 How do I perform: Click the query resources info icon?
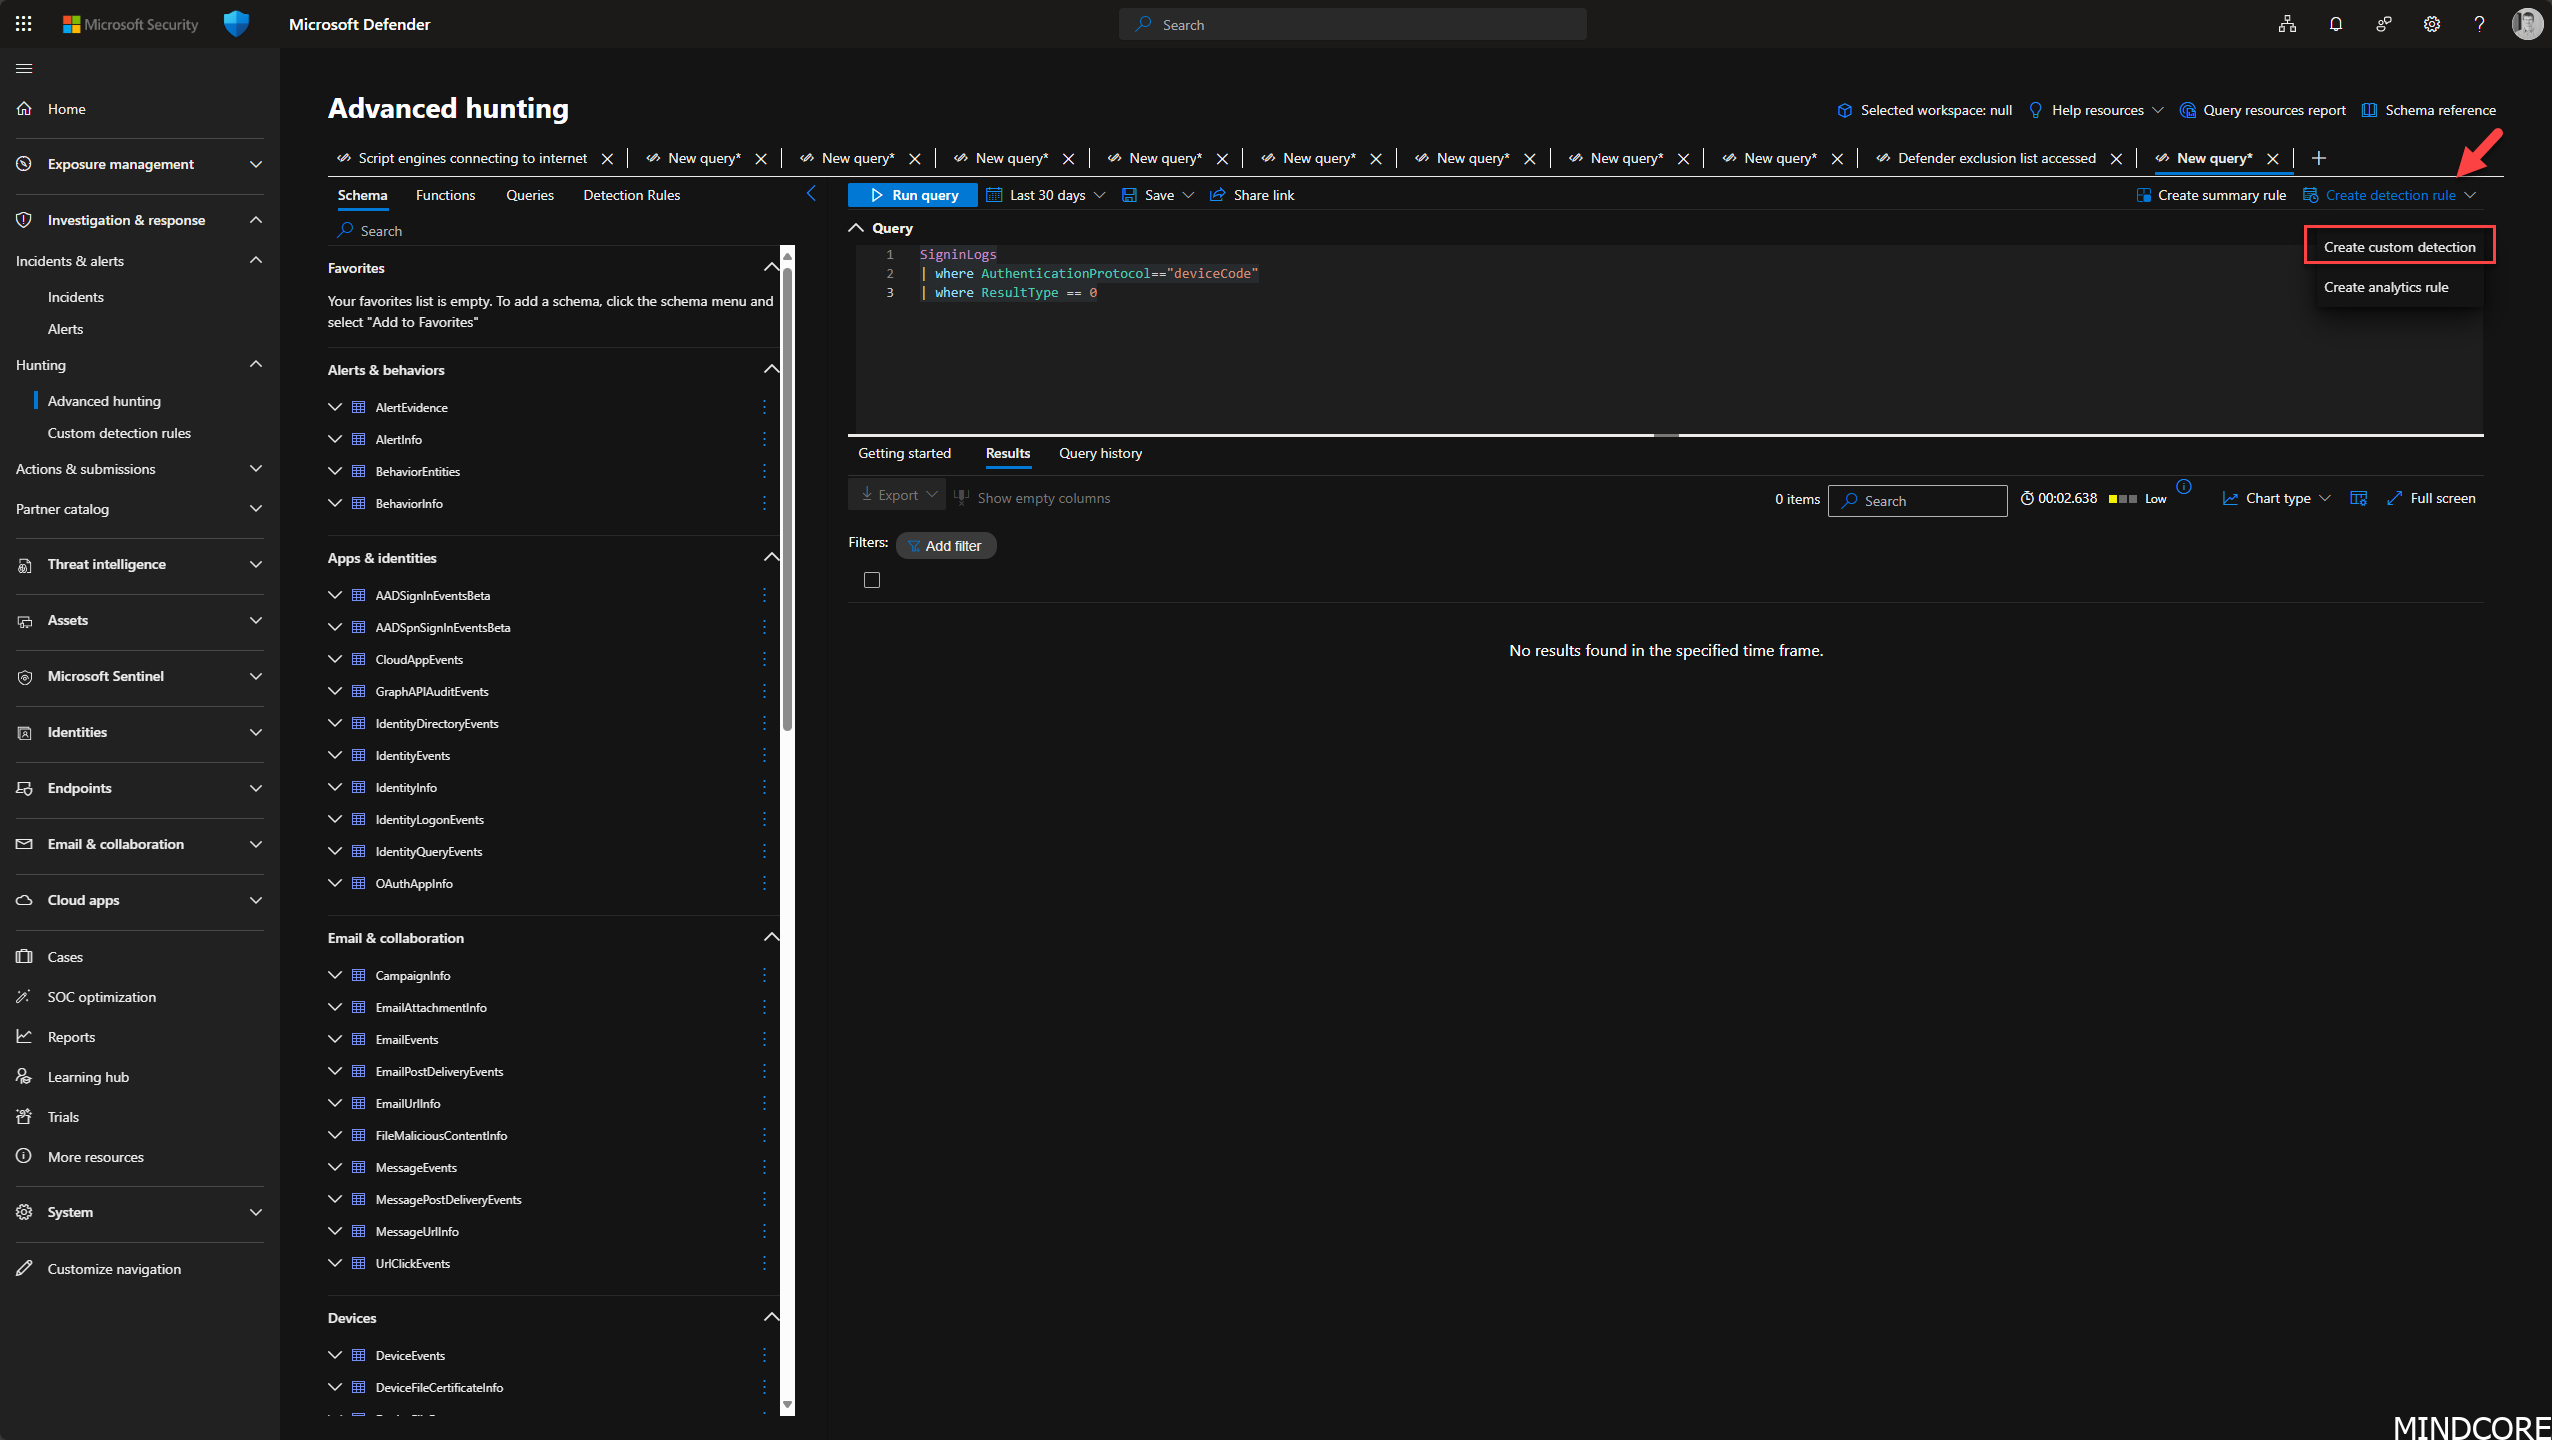click(x=2184, y=487)
